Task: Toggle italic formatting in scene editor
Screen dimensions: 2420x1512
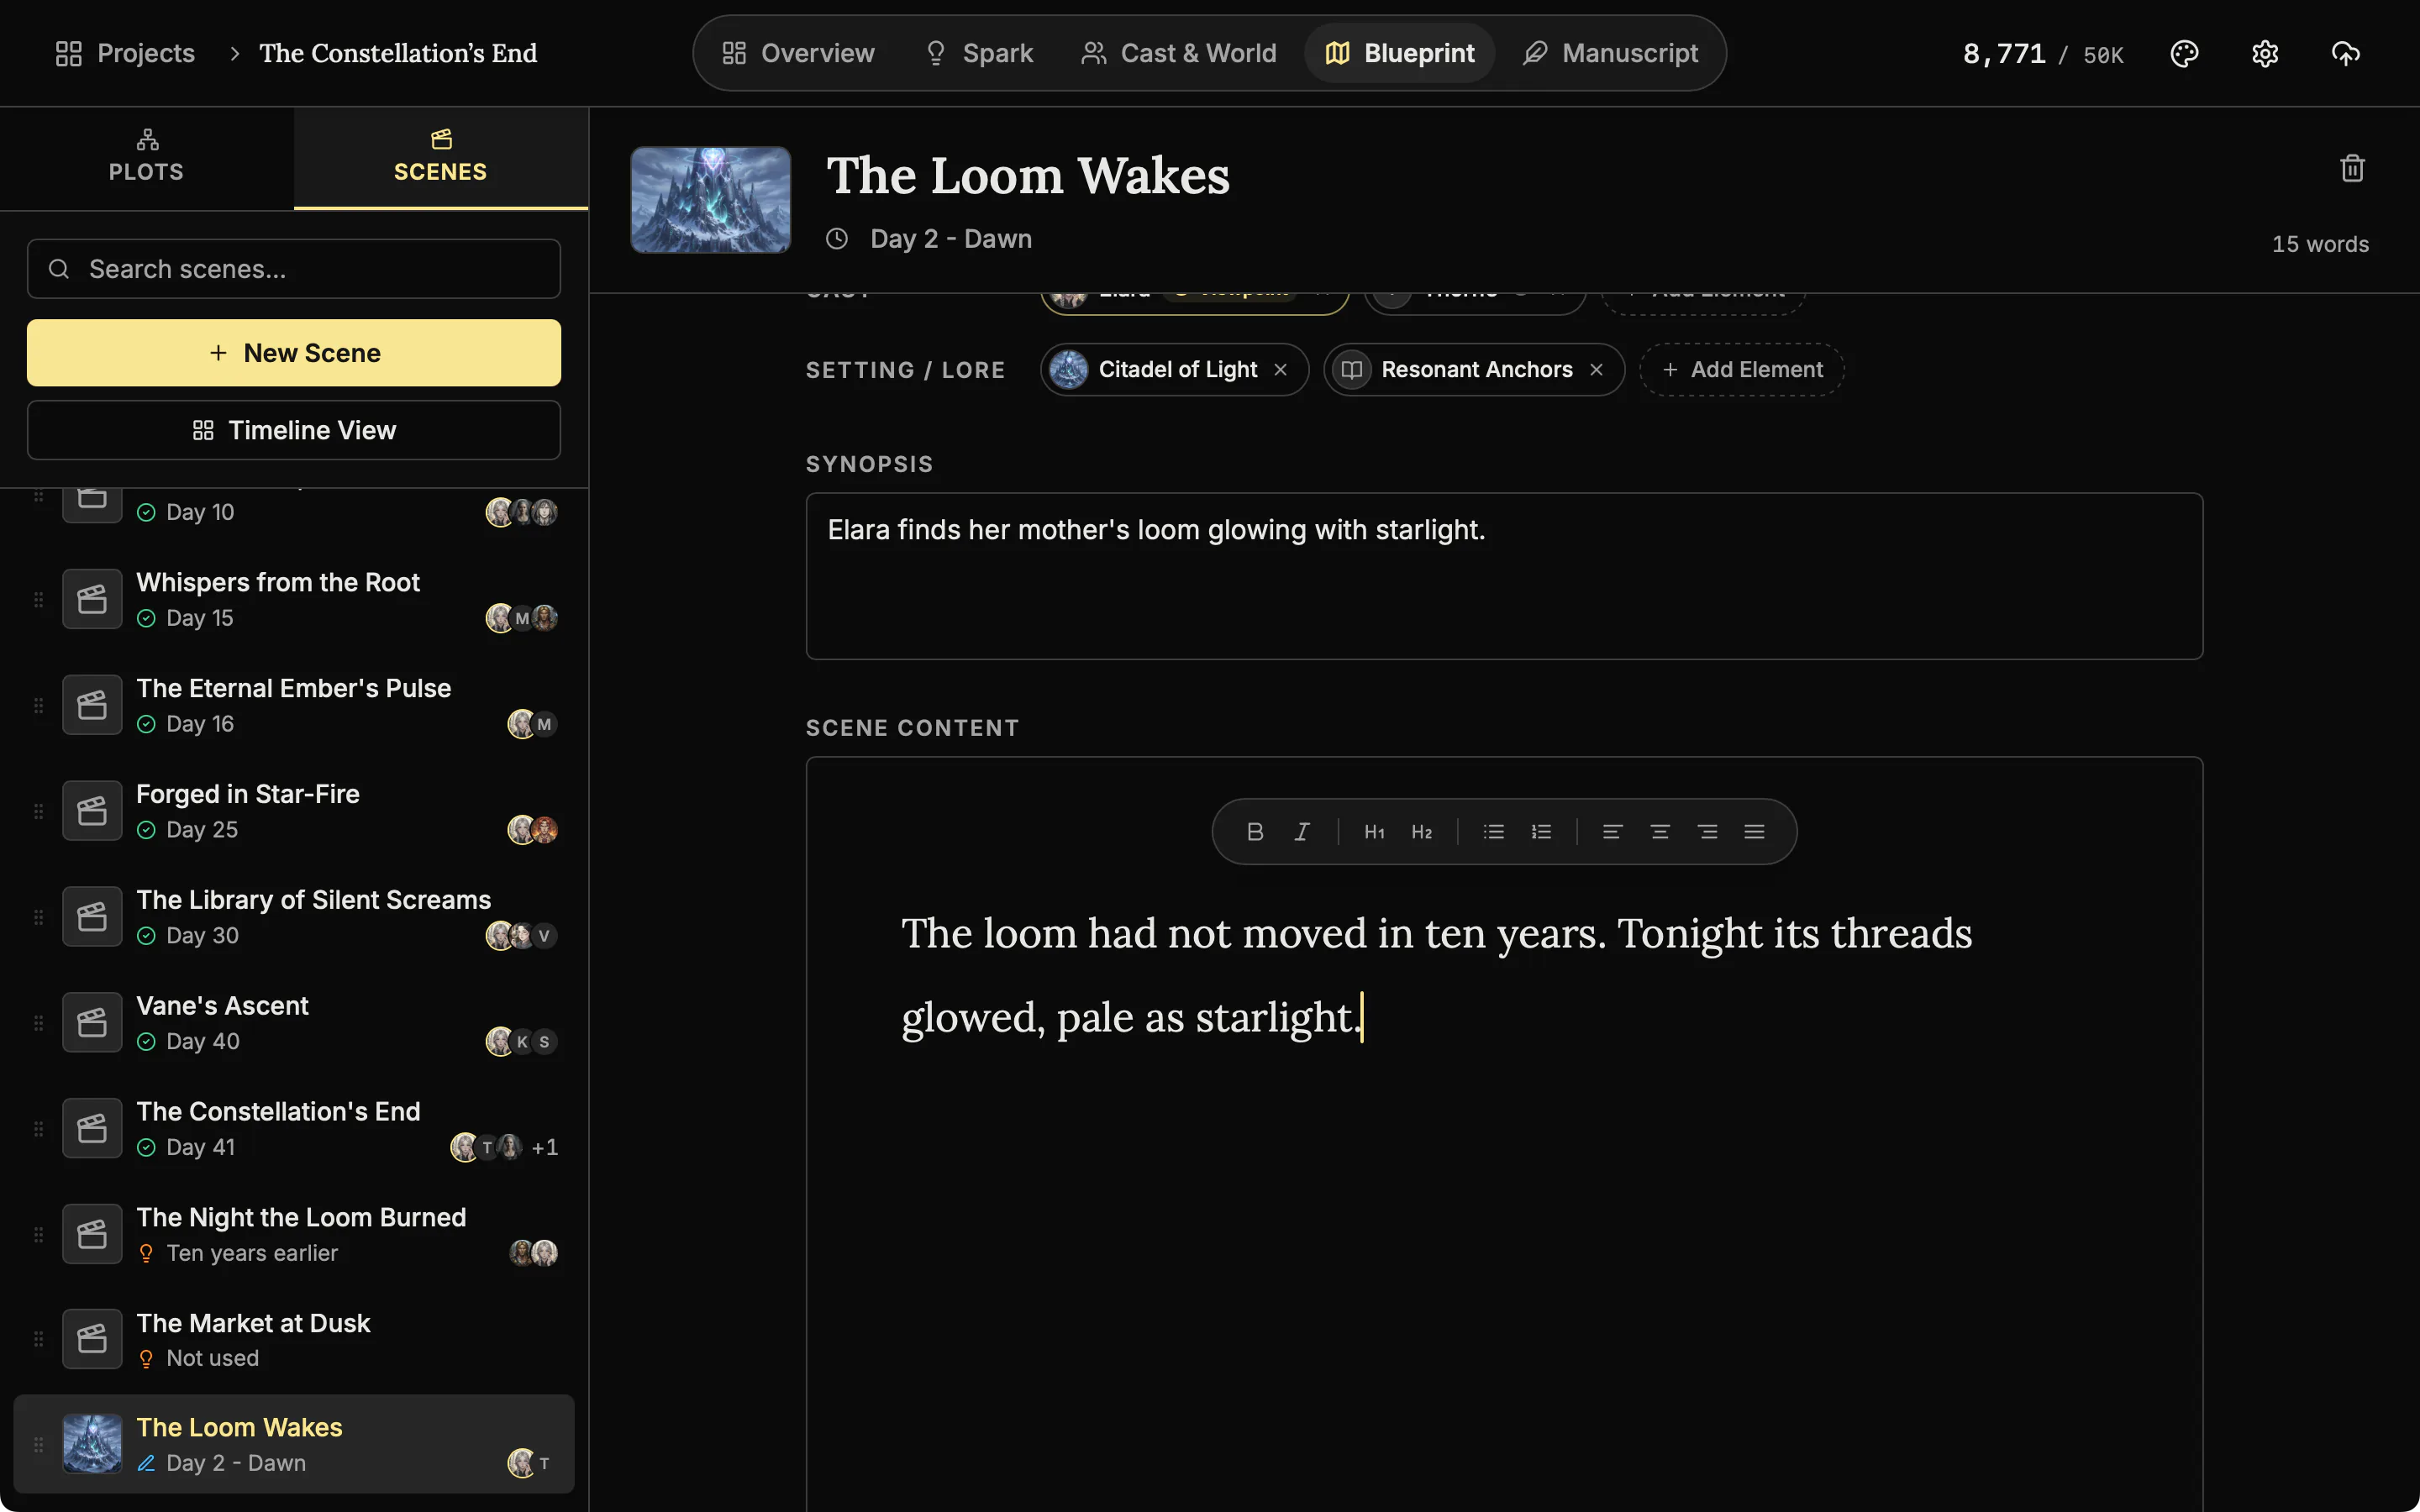Action: tap(1302, 831)
